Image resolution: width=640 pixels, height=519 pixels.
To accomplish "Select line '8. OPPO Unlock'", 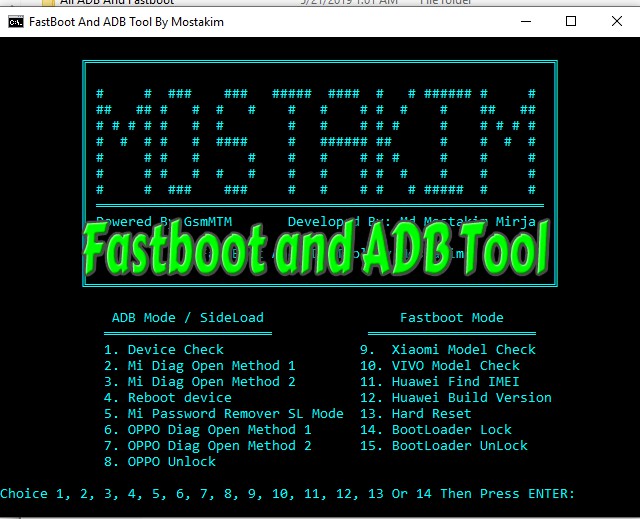I will [x=160, y=462].
